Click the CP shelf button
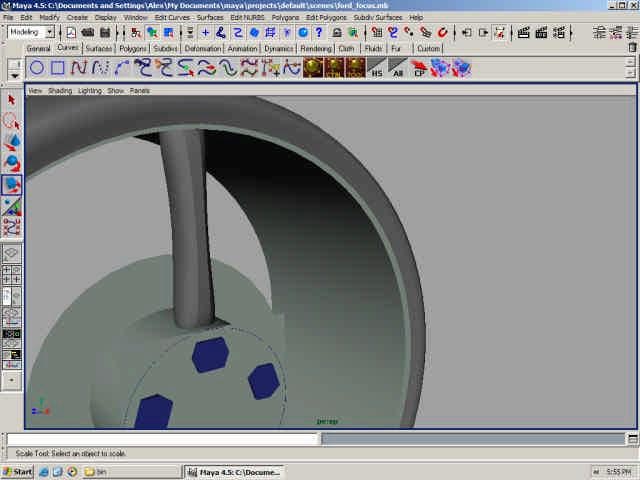Screen dimensions: 640x480 [x=420, y=69]
